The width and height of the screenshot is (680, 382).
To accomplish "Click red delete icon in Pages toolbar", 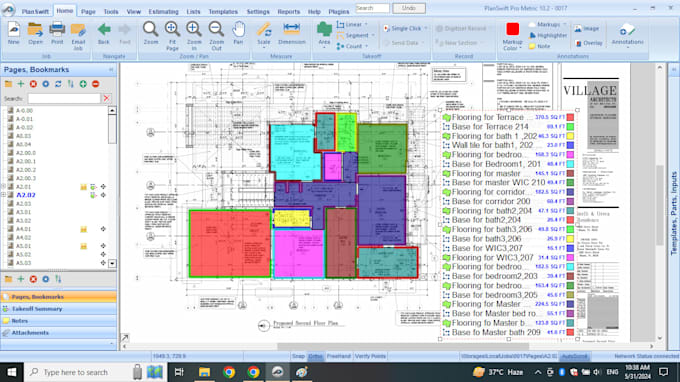I will (33, 84).
